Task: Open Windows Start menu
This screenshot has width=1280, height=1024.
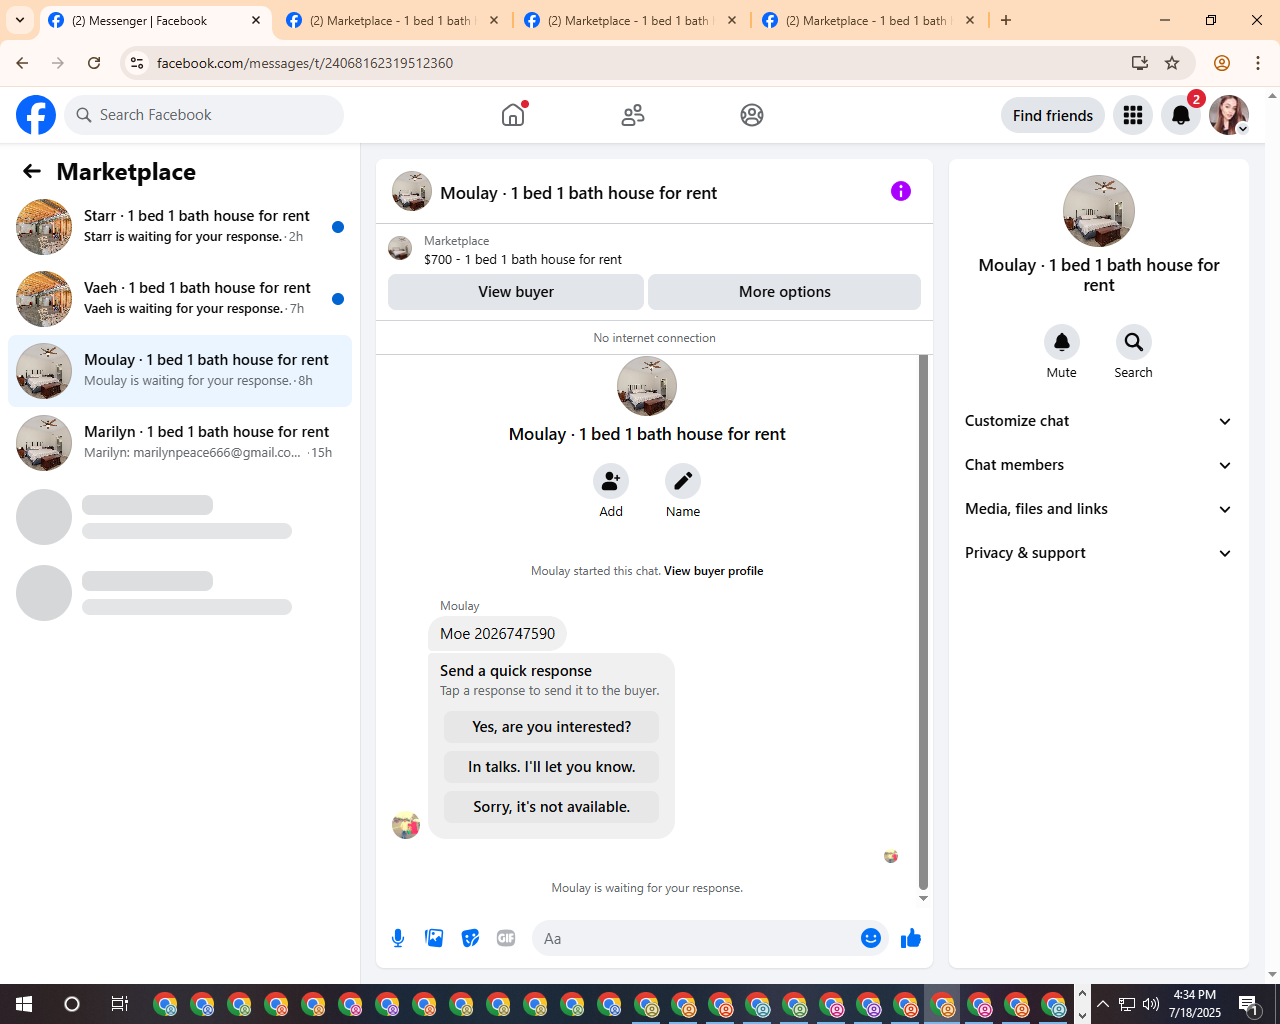Action: (x=24, y=1004)
